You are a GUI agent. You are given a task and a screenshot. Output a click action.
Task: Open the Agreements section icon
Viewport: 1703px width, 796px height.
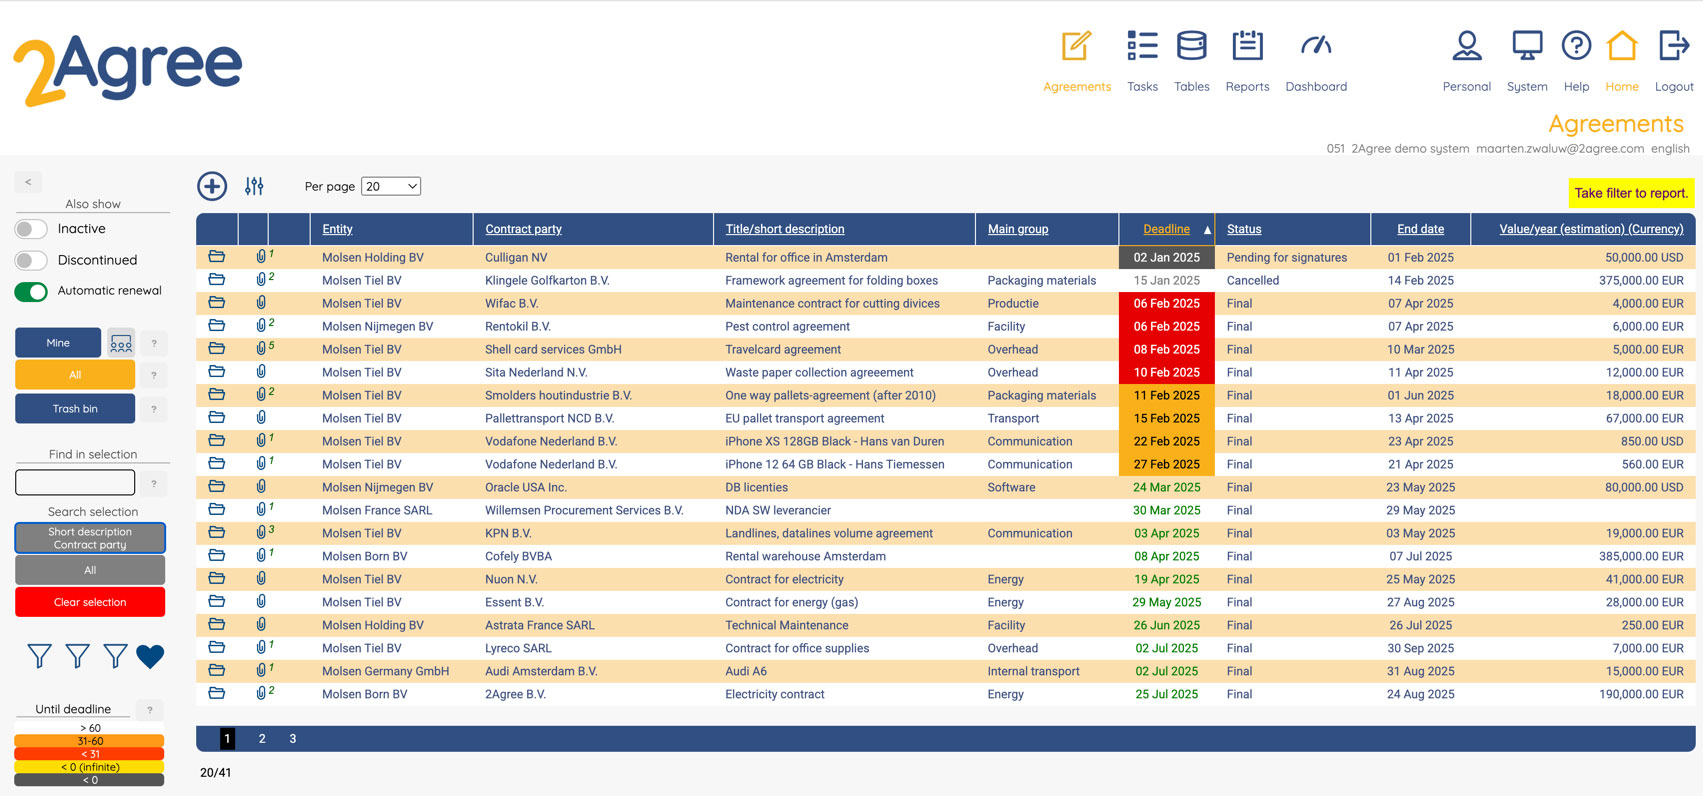click(1076, 46)
